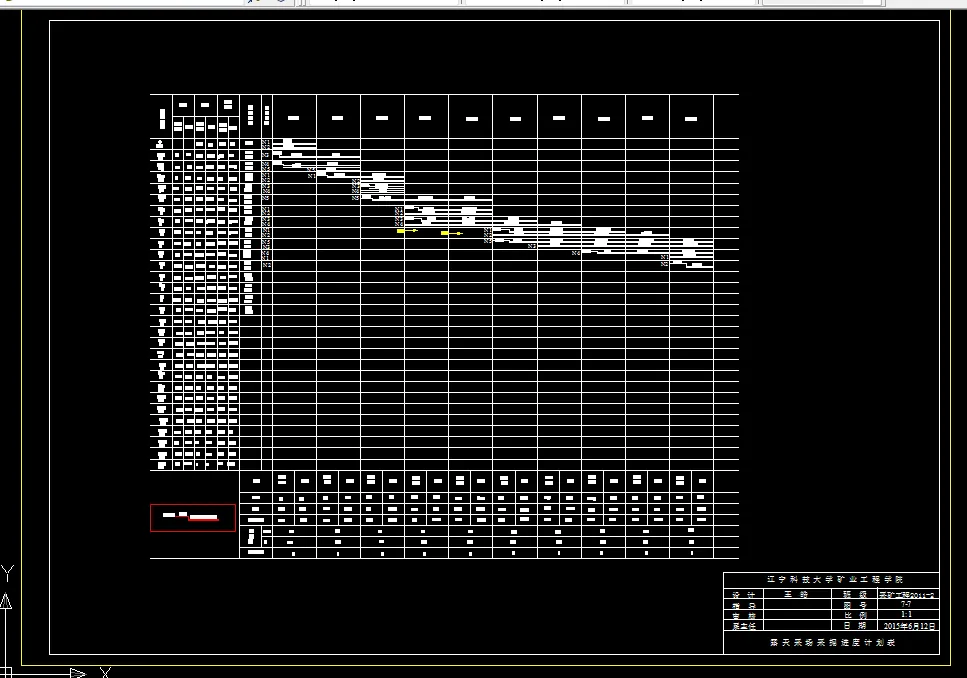Select the 班级 label in title block
967x678 pixels.
(x=855, y=595)
